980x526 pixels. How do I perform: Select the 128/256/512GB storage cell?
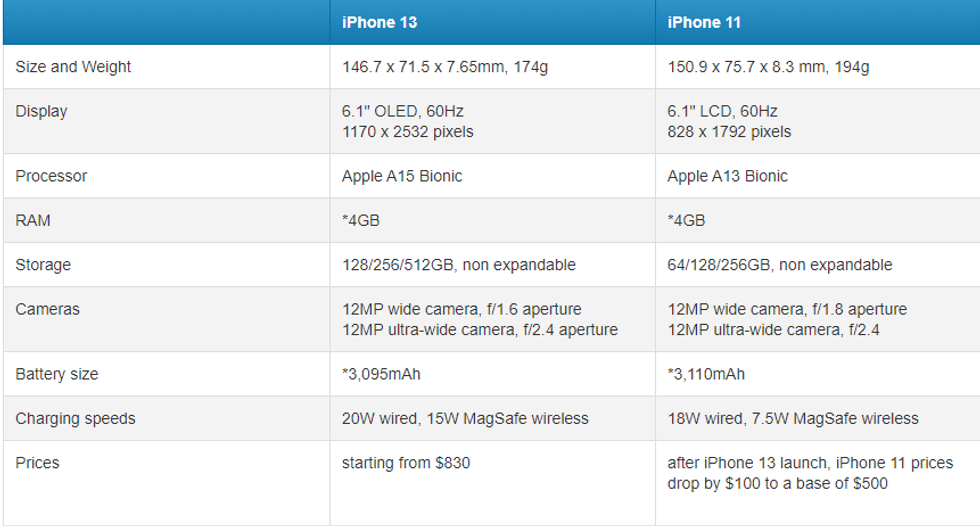459,265
